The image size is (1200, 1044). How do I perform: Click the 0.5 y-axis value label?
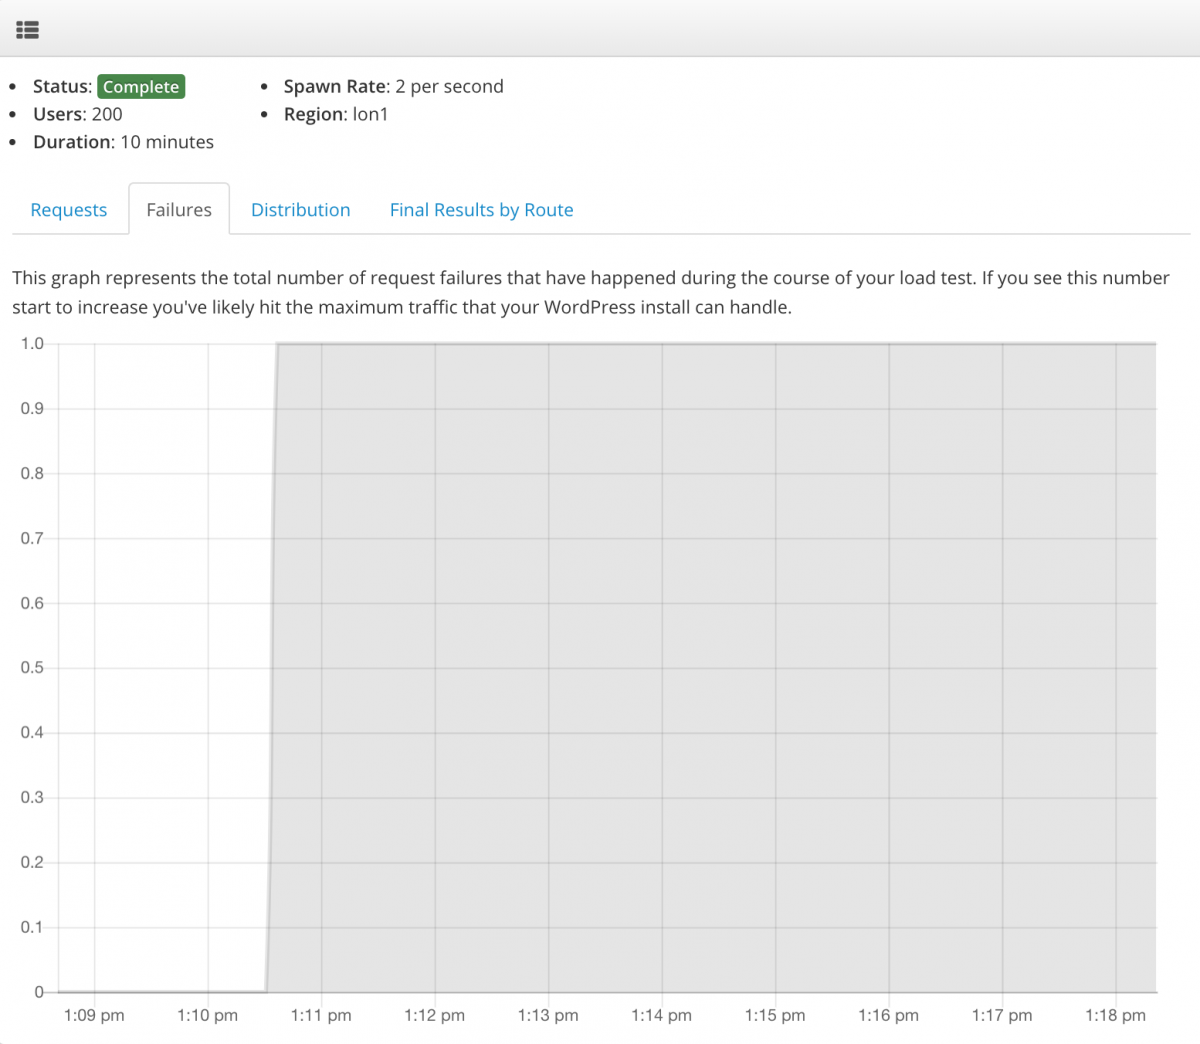coord(32,668)
